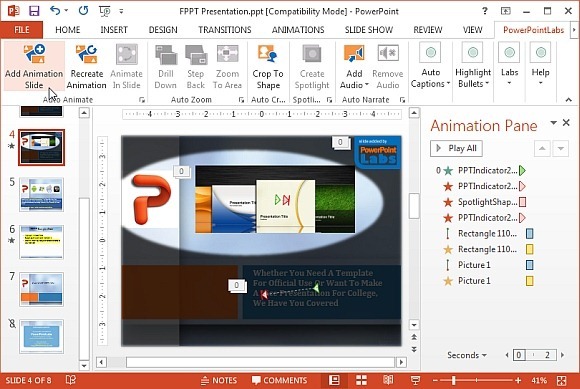Open Comments pane from status bar

[x=279, y=380]
